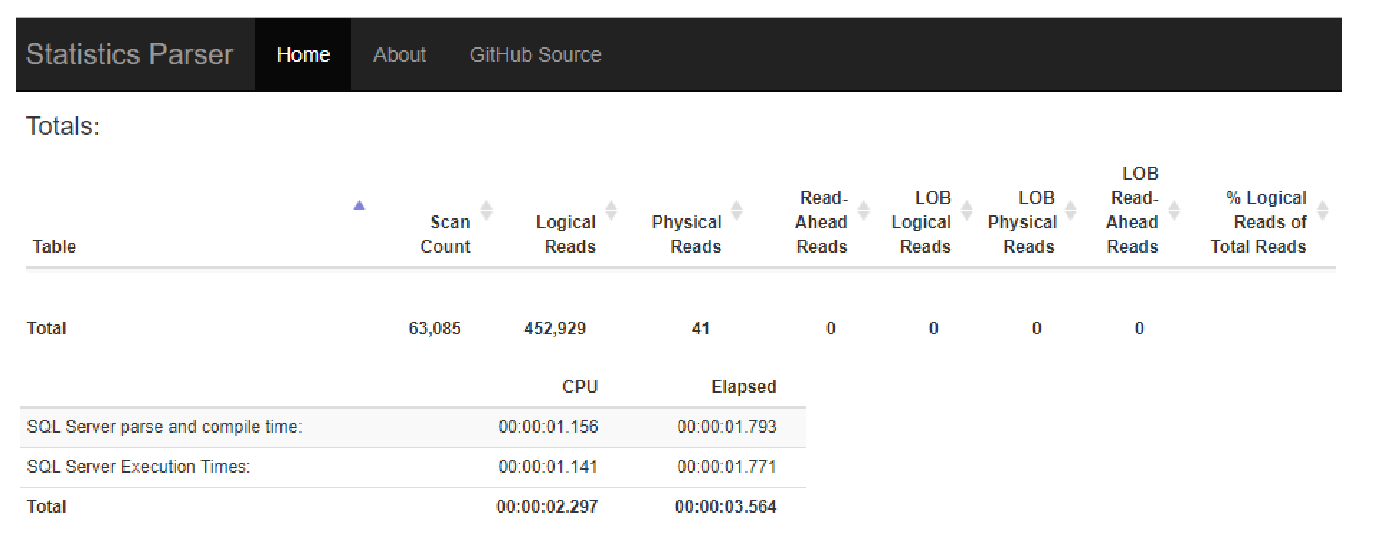Select the Total row label in table
The height and width of the screenshot is (551, 1375).
coord(46,328)
